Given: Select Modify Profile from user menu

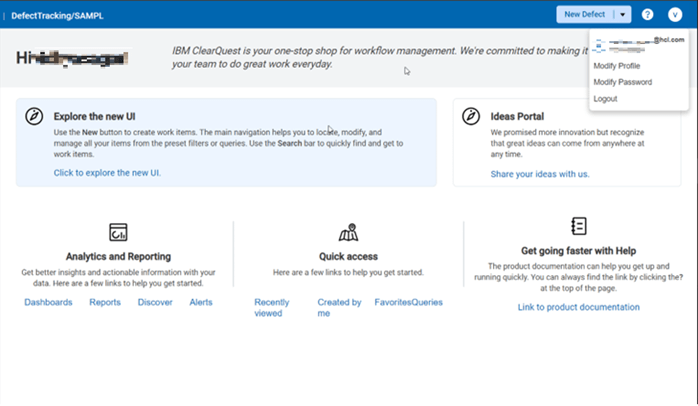Looking at the screenshot, I should (617, 66).
